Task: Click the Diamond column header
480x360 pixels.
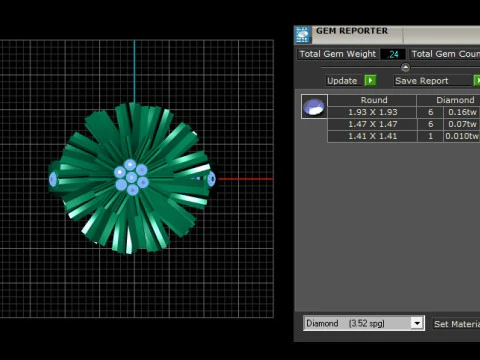Action: click(x=449, y=100)
